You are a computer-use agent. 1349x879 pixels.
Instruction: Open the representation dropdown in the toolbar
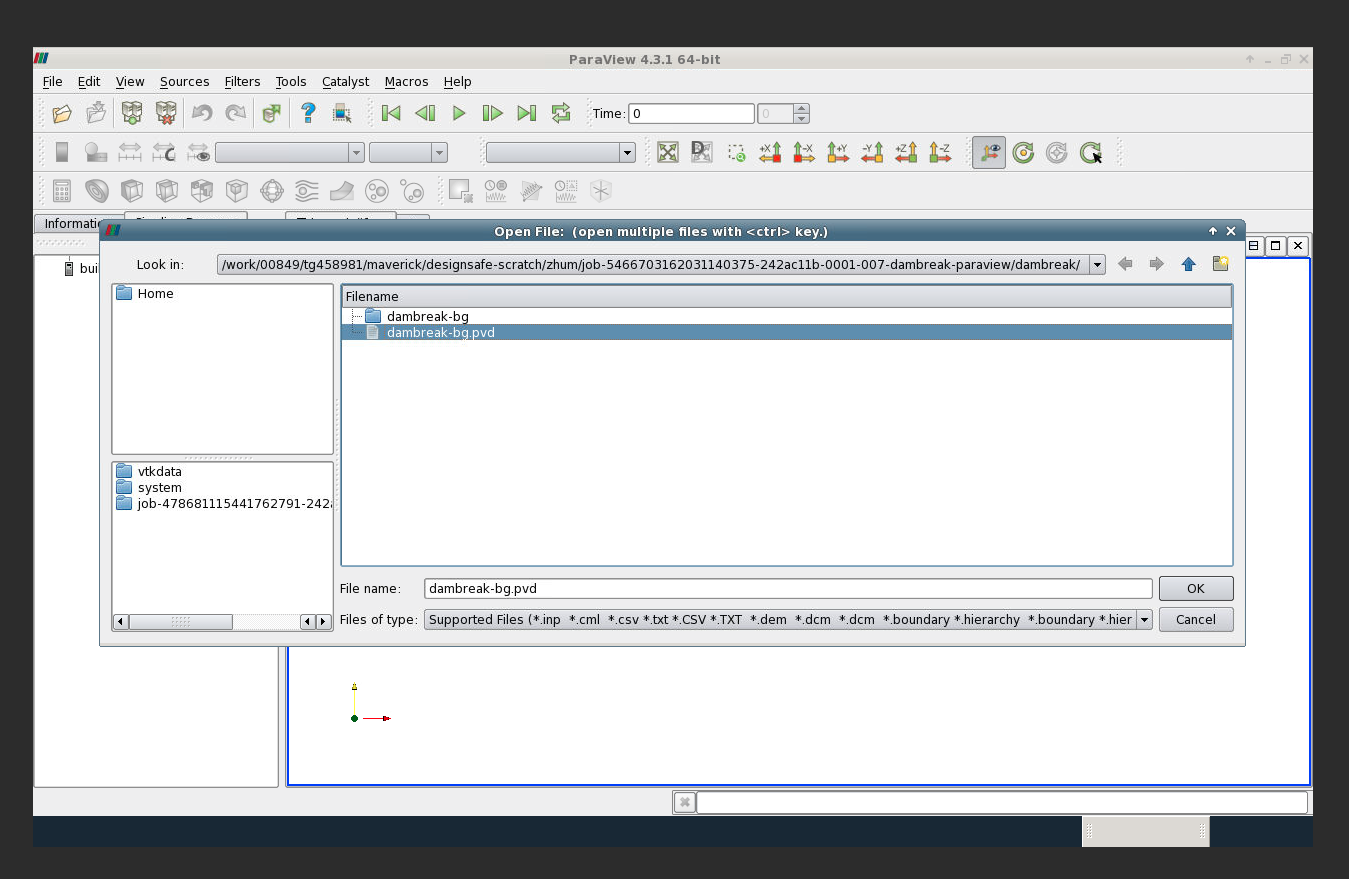[x=560, y=152]
